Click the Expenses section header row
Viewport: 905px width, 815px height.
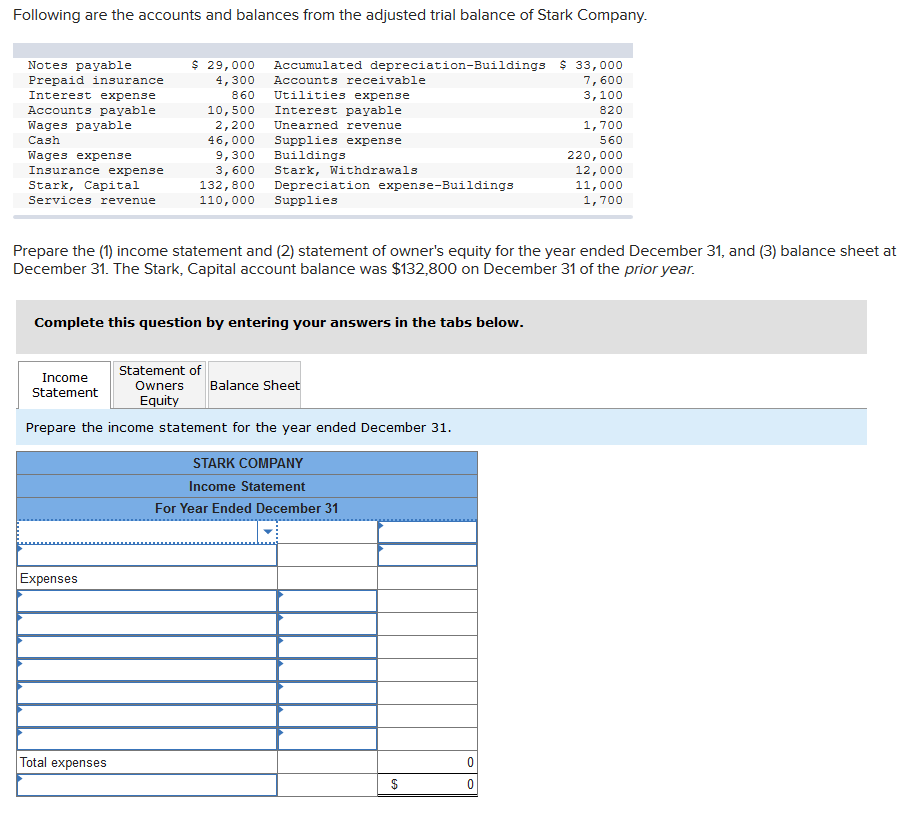145,577
